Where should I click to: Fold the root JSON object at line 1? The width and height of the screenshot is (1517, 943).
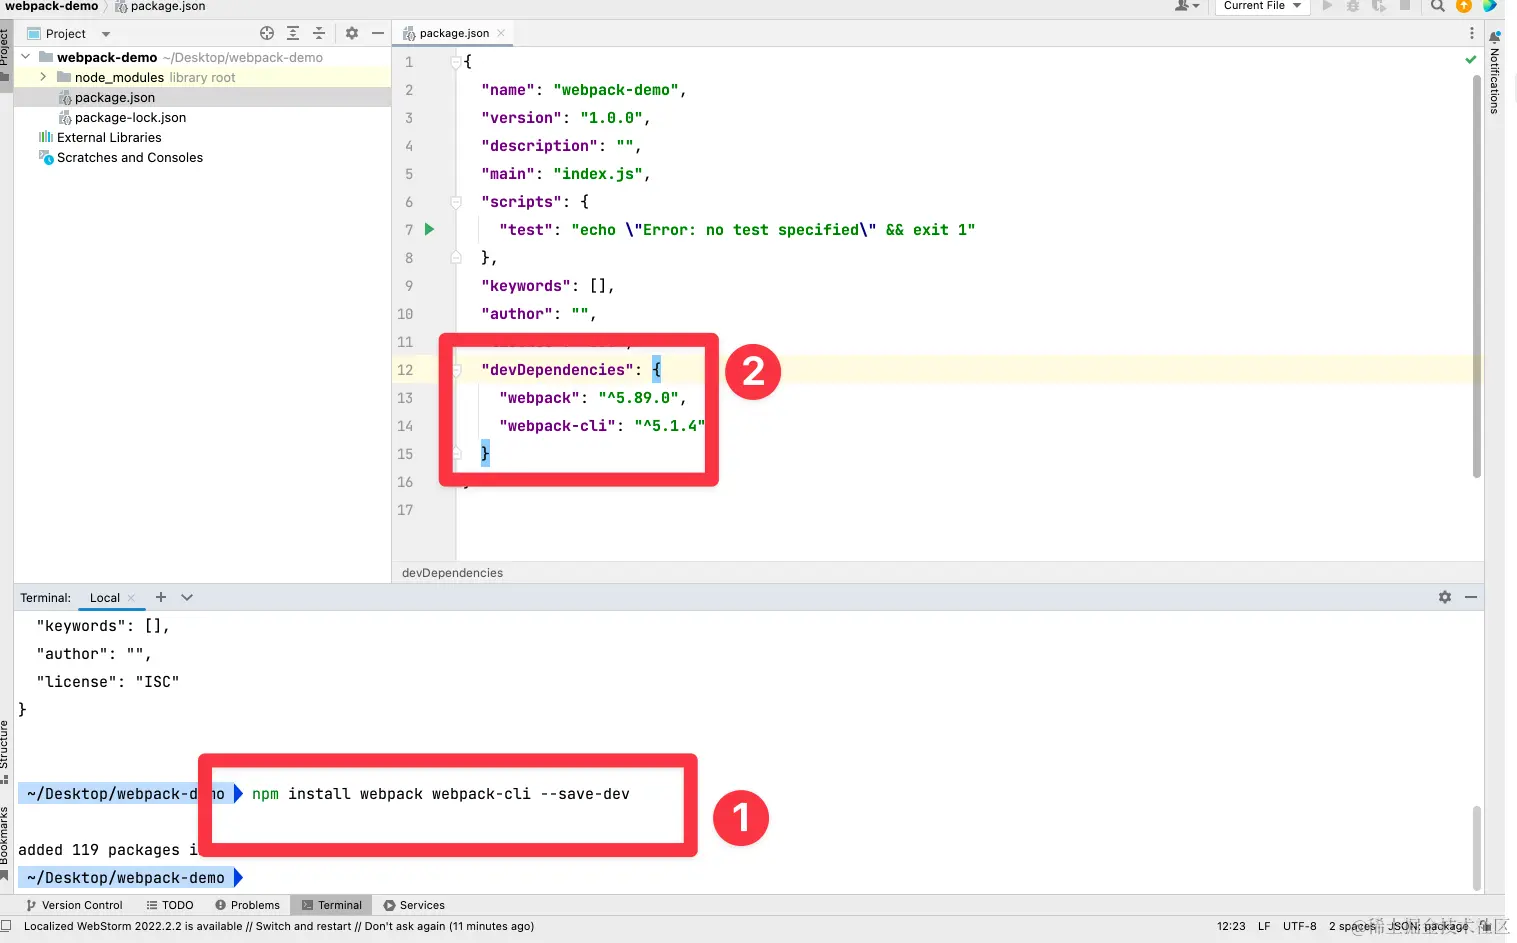(456, 61)
